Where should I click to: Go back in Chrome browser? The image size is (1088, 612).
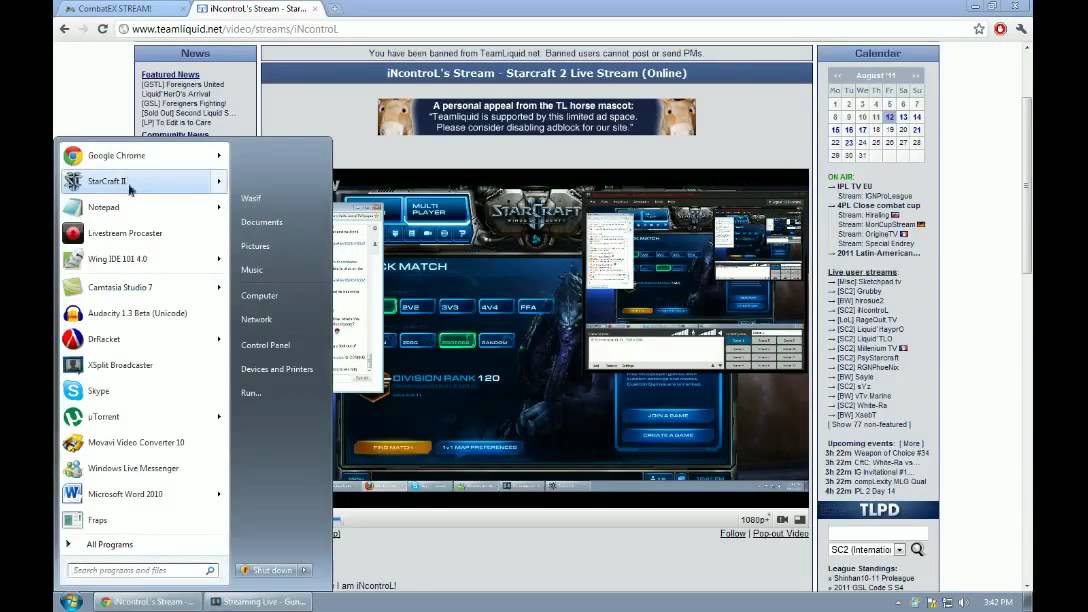65,29
